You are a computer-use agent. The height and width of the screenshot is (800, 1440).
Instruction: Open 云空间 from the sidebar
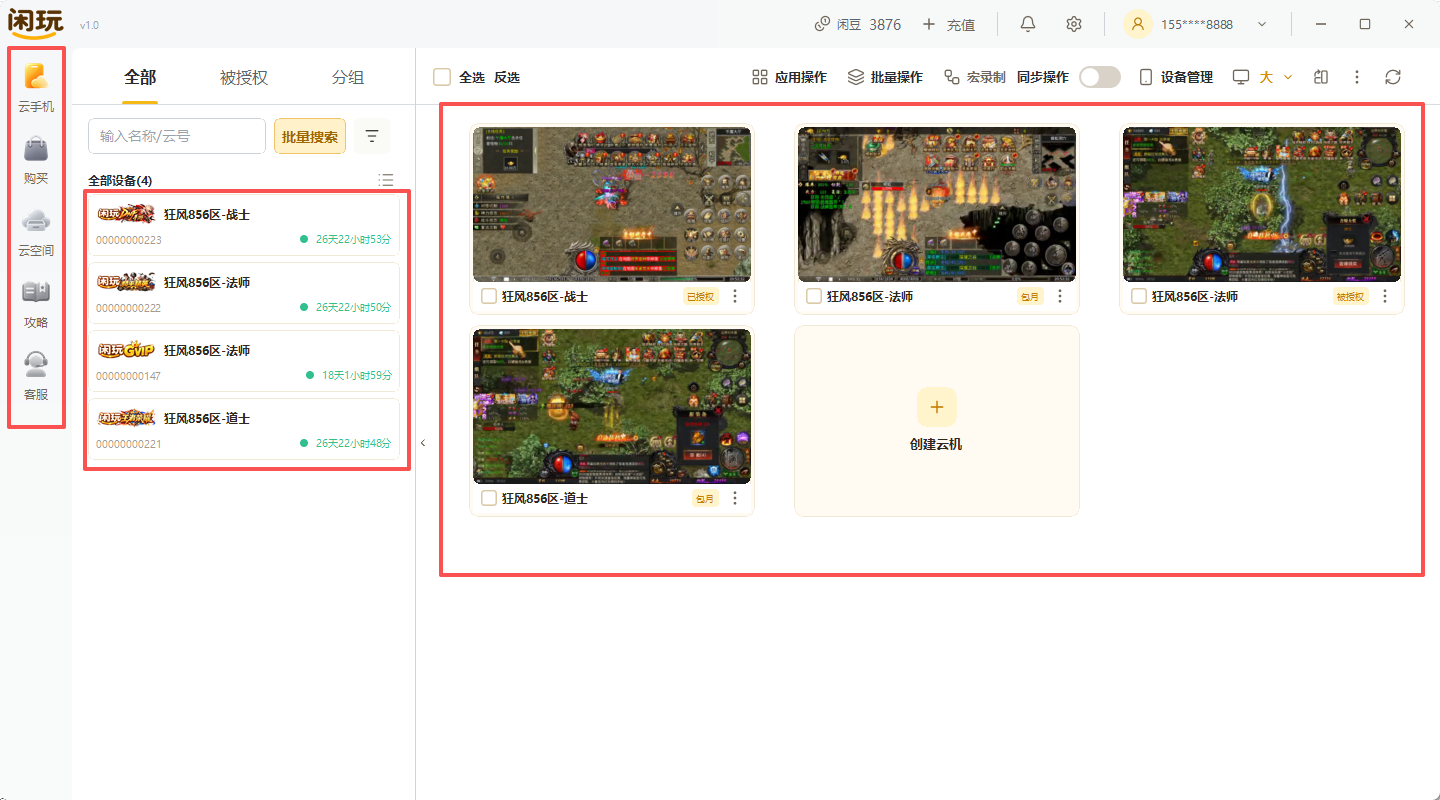click(x=36, y=232)
